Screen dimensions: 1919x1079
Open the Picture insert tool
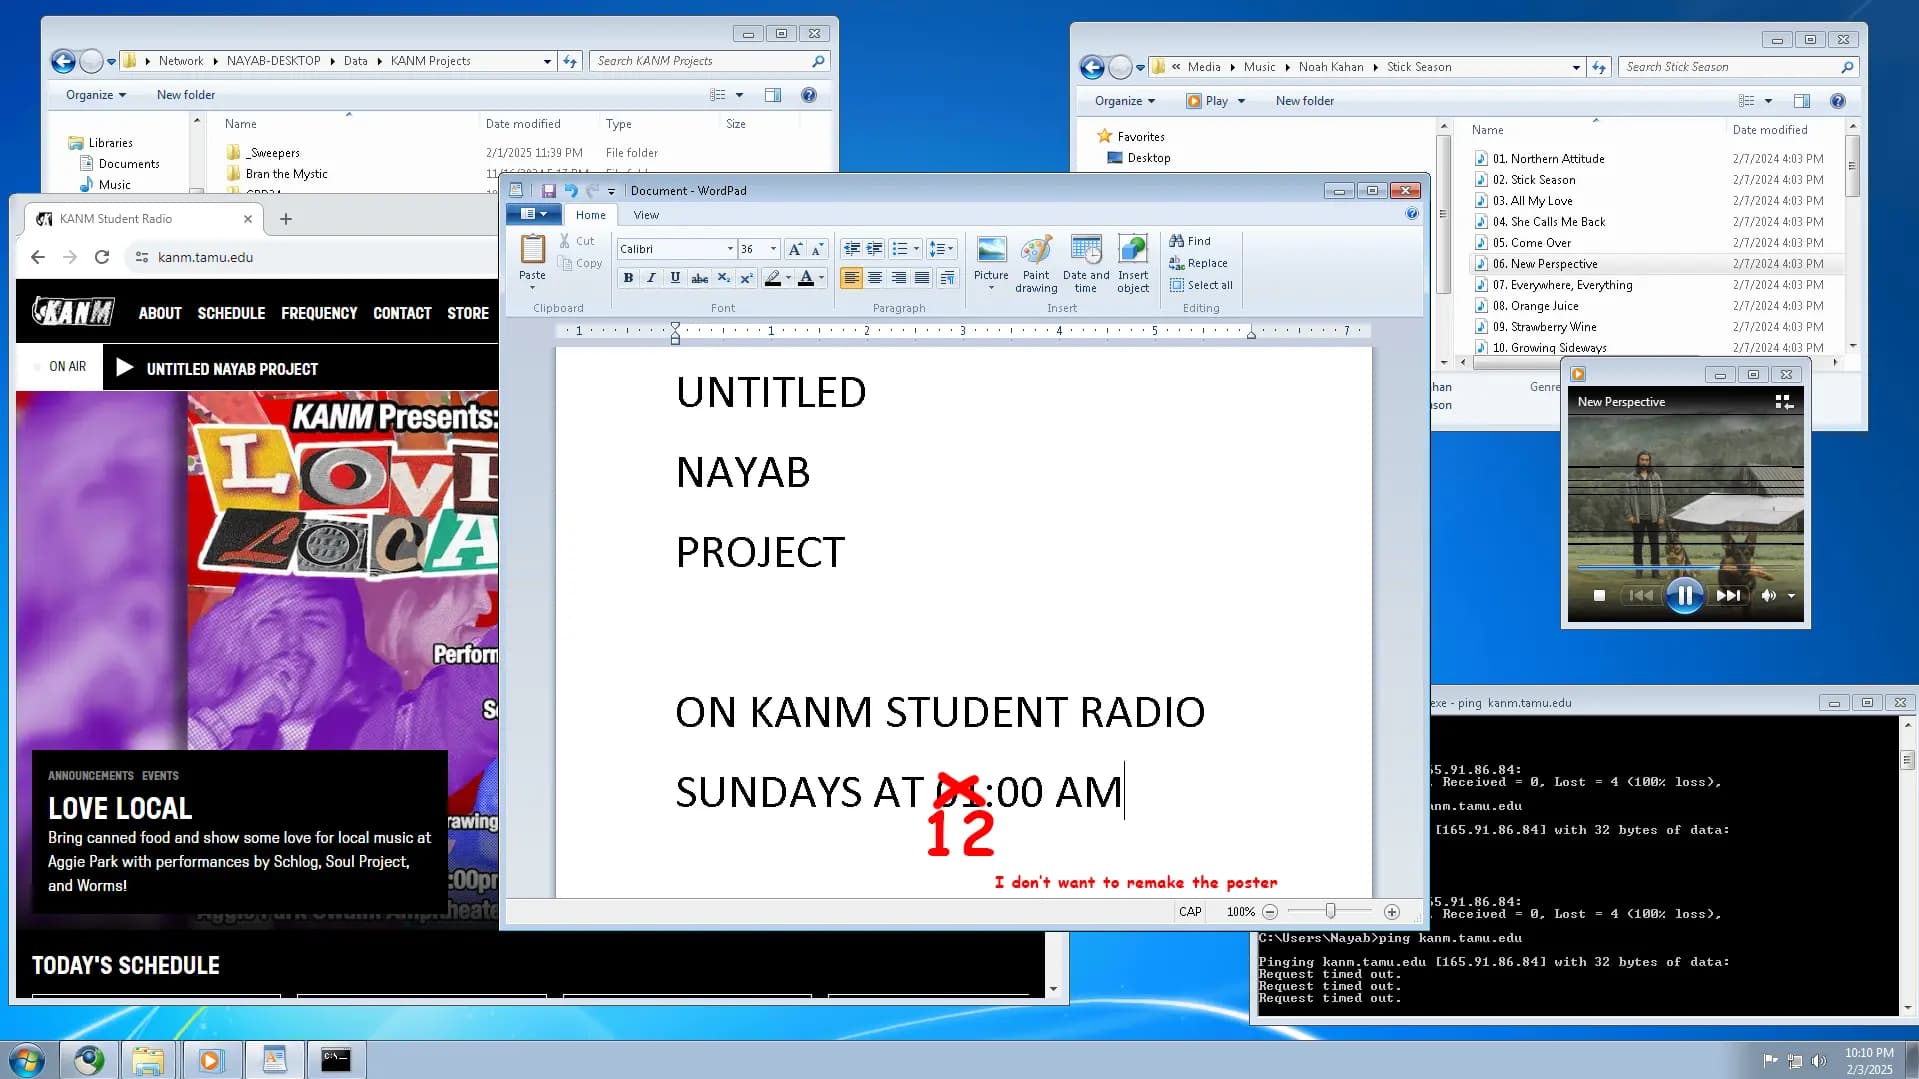click(990, 260)
